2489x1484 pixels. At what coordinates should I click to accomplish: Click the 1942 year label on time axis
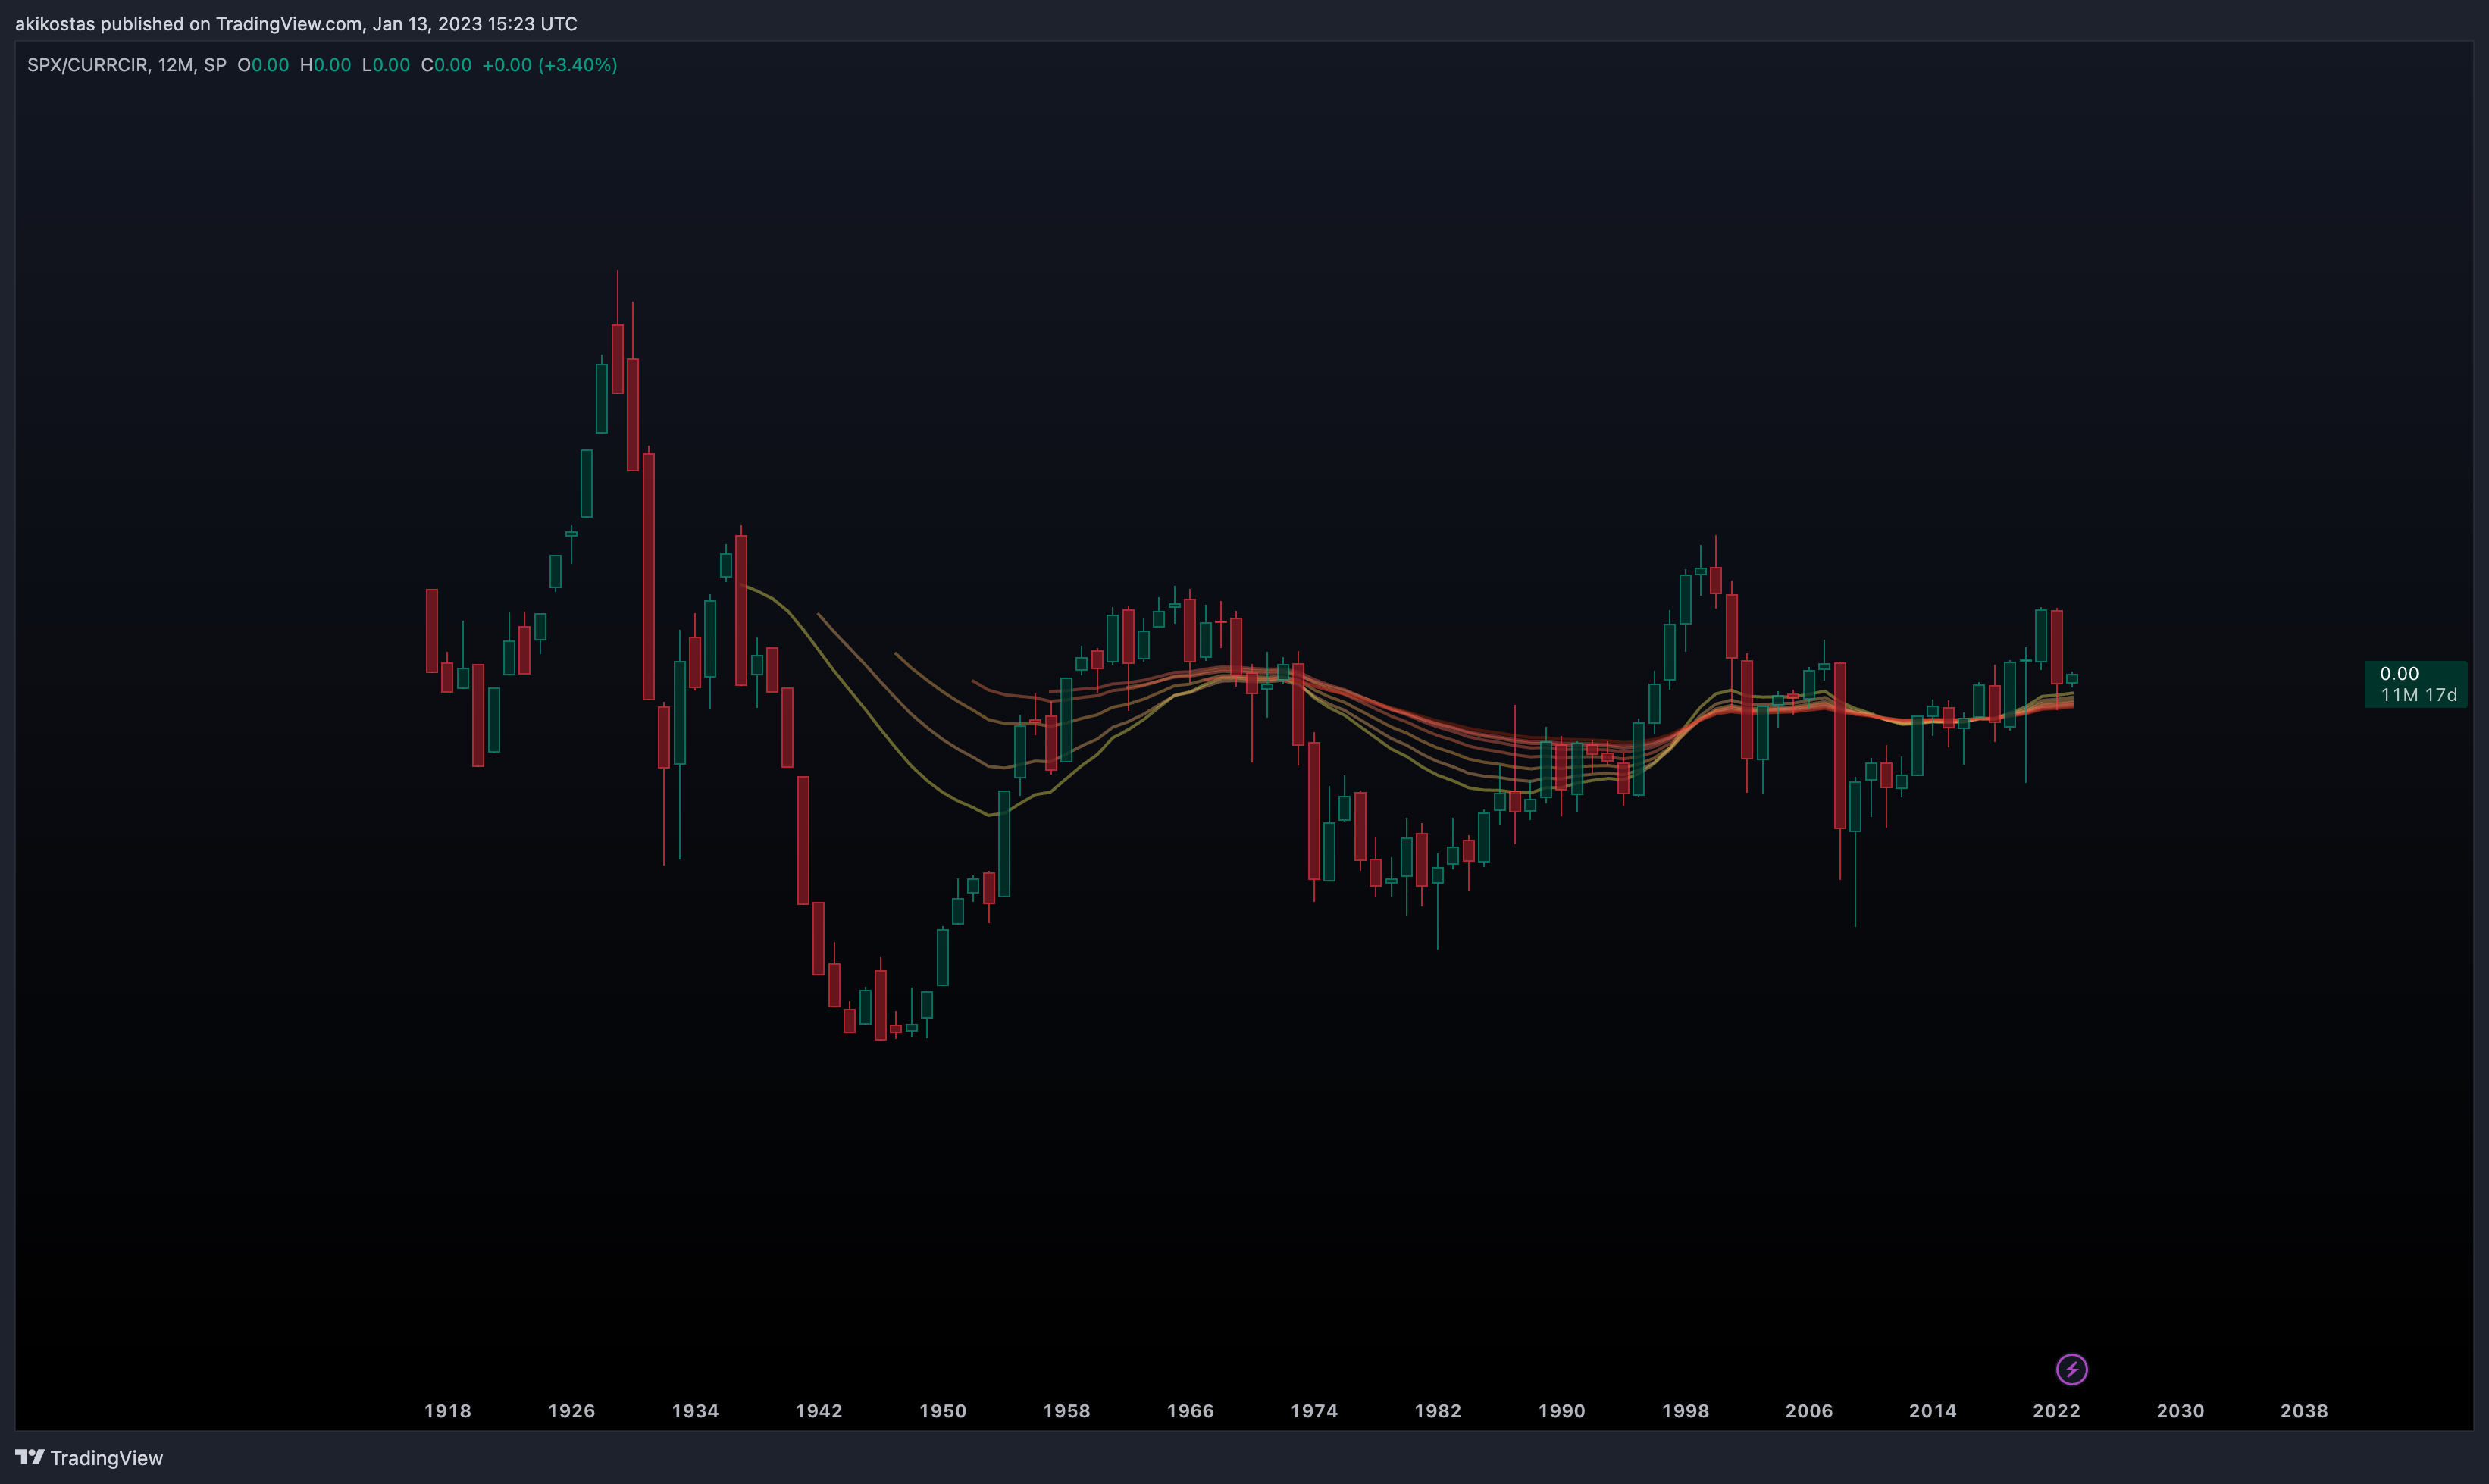pyautogui.click(x=819, y=1411)
